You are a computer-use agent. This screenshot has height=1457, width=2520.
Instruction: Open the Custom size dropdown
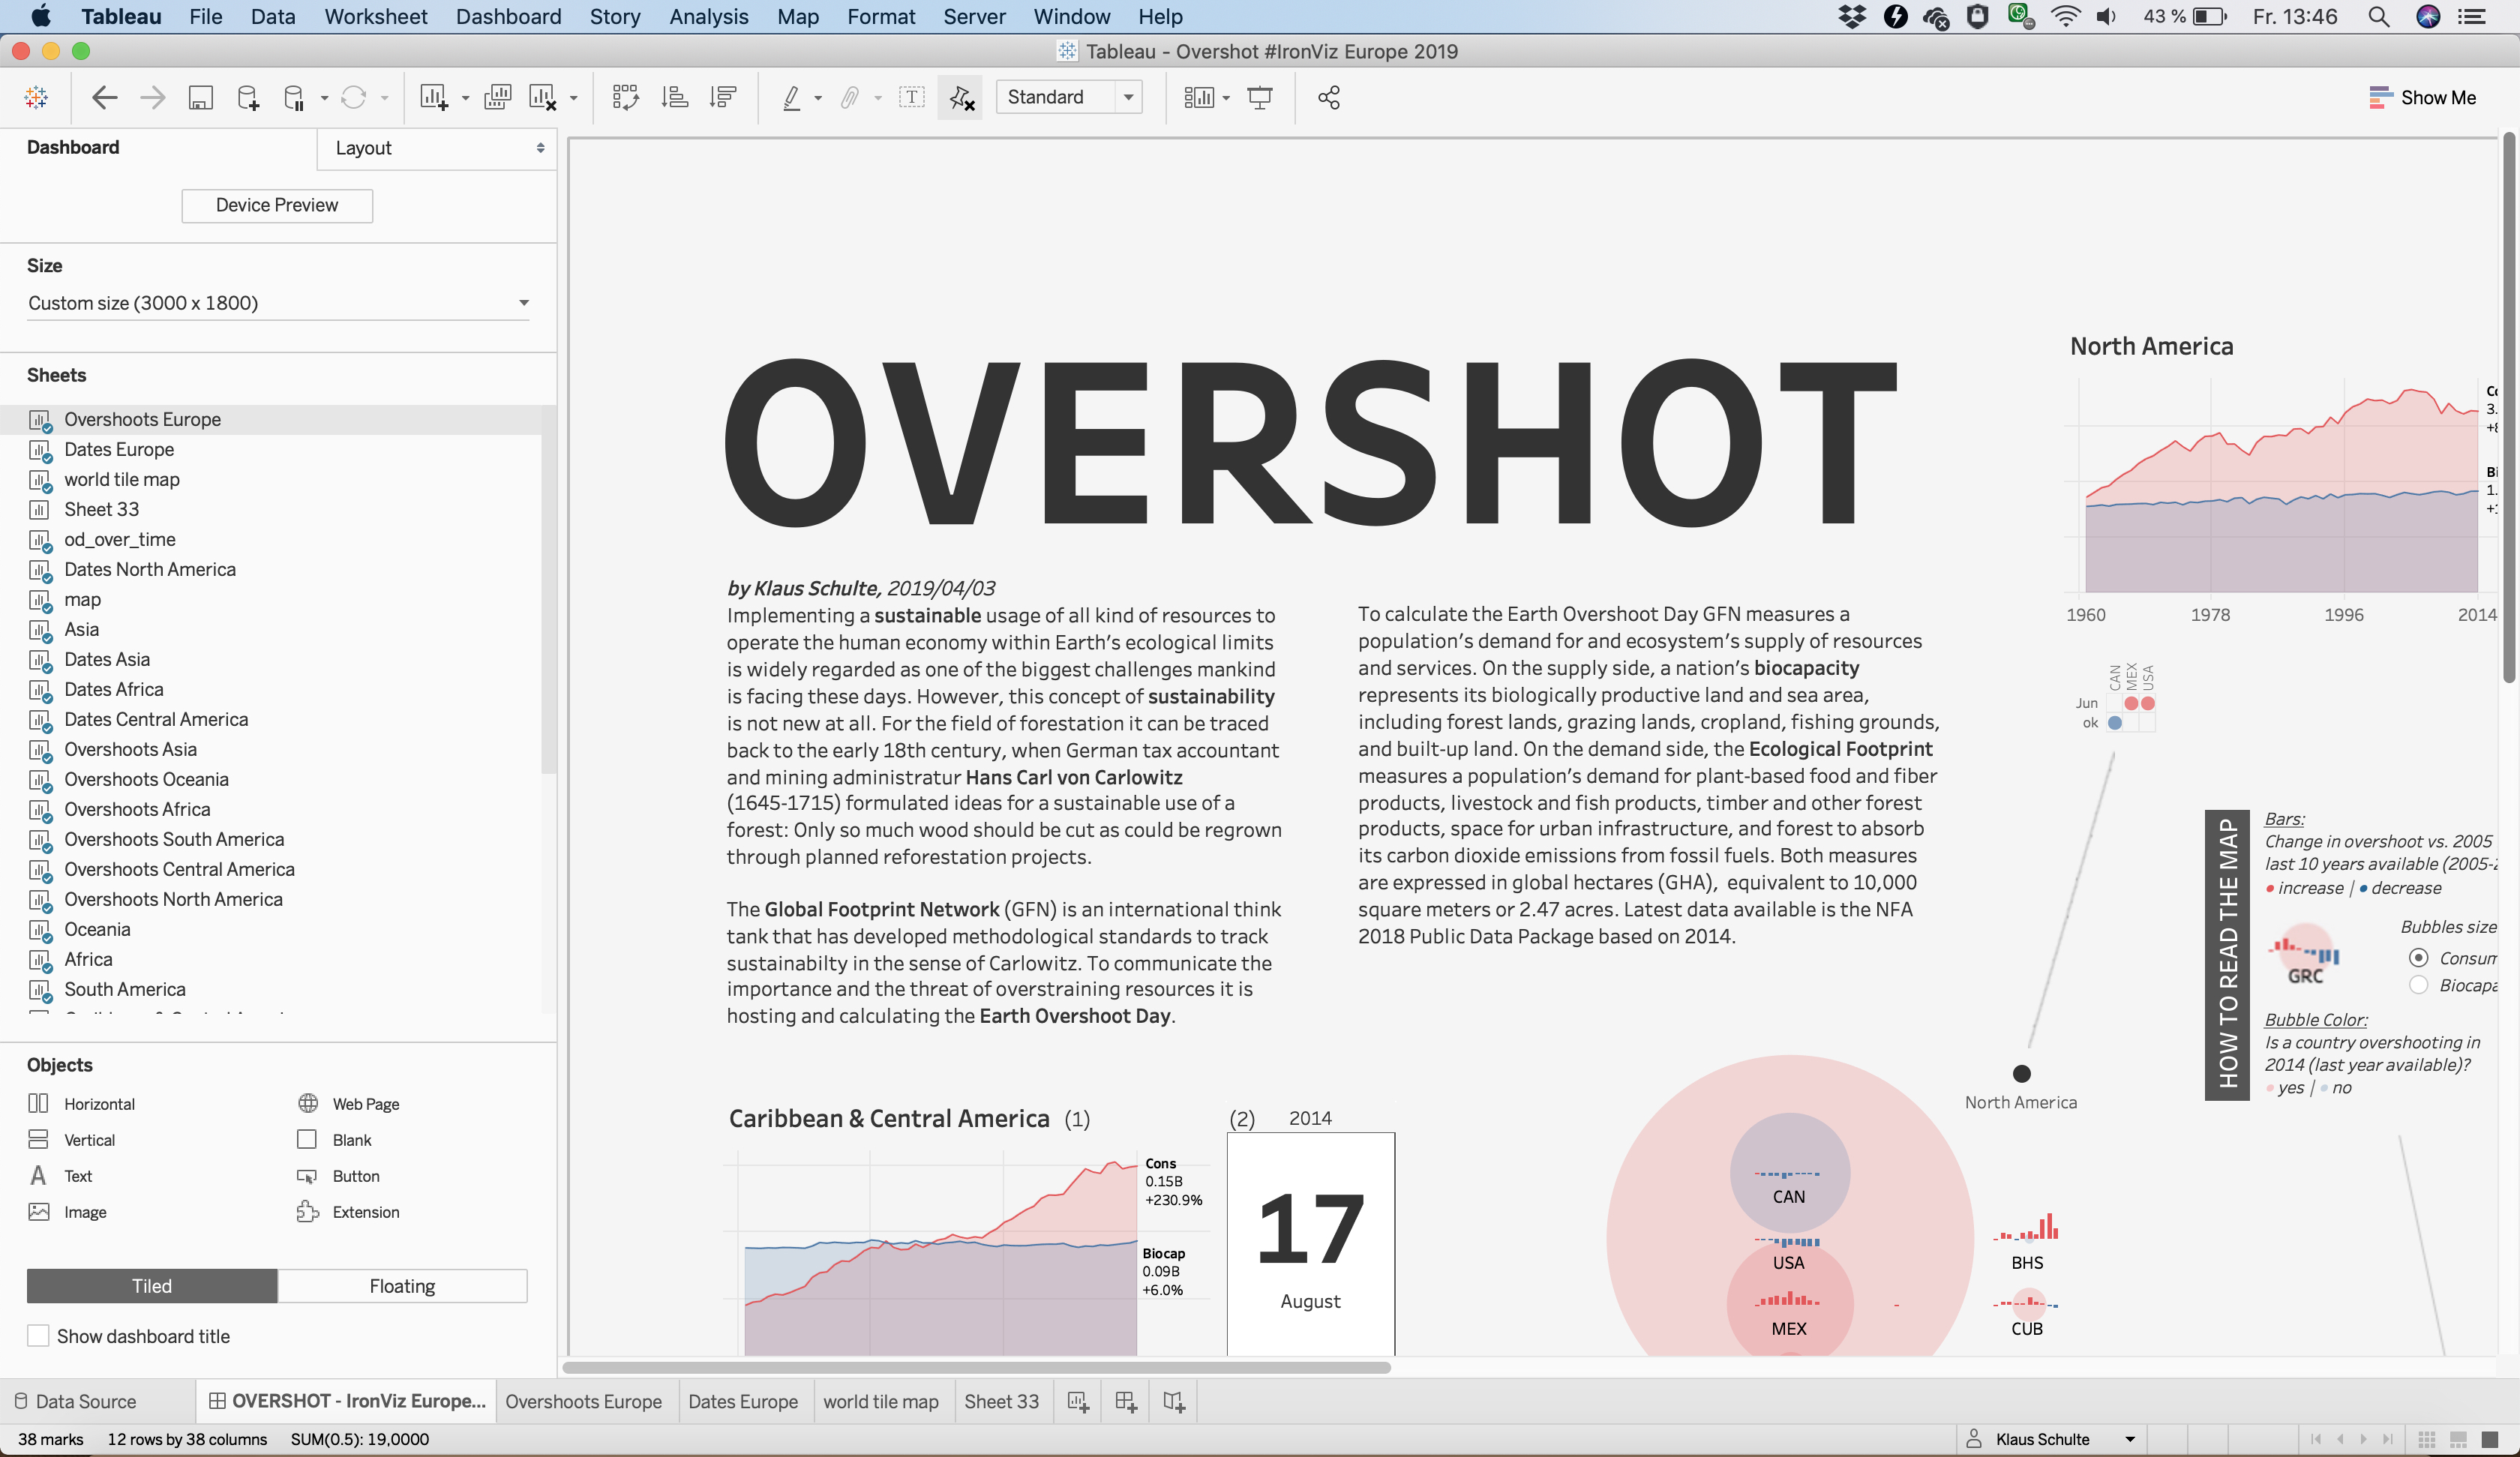(x=278, y=302)
